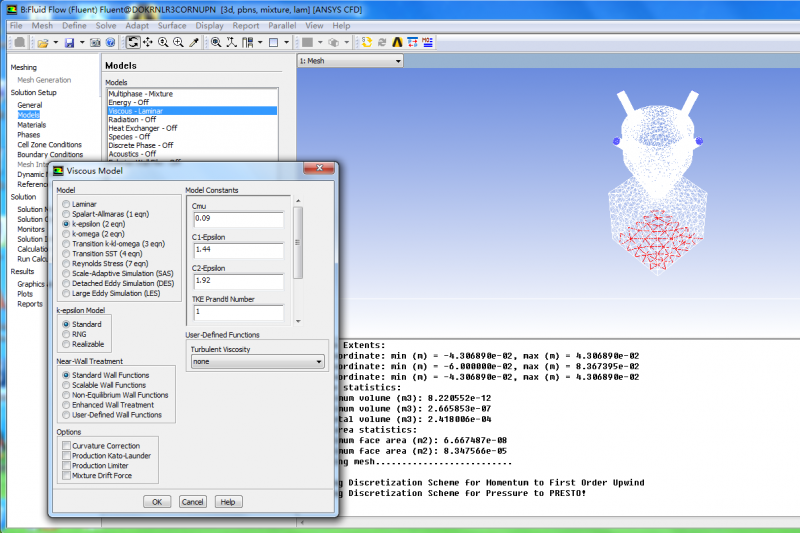This screenshot has height=533, width=800.
Task: Open the blue help question icon
Action: click(x=110, y=43)
